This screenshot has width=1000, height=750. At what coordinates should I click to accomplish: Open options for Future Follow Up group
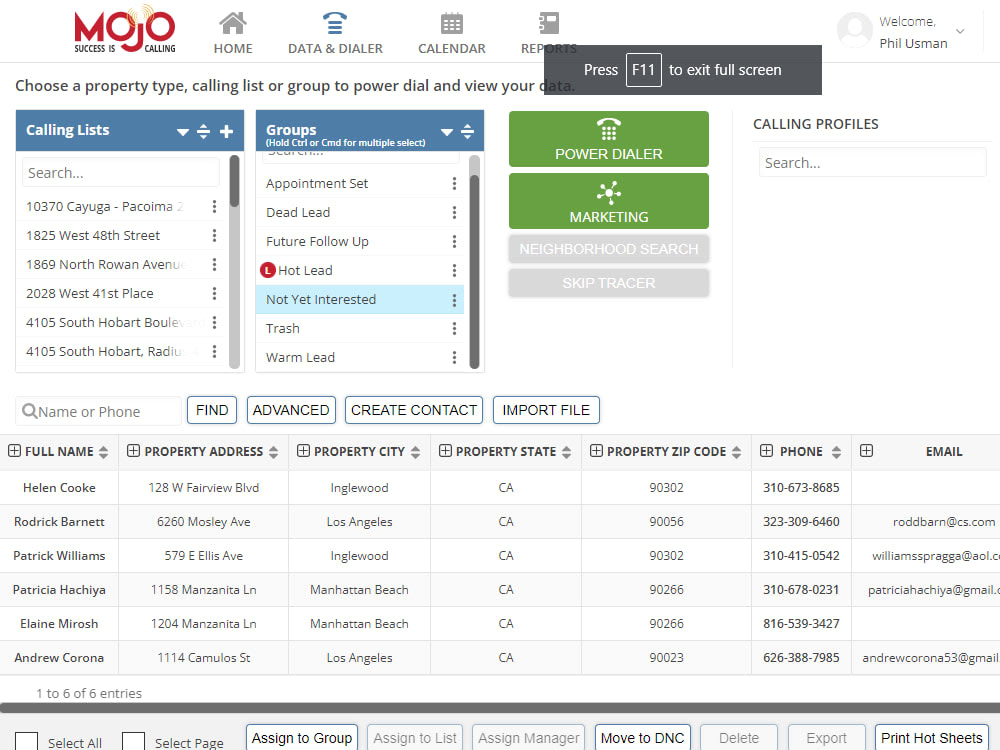454,241
